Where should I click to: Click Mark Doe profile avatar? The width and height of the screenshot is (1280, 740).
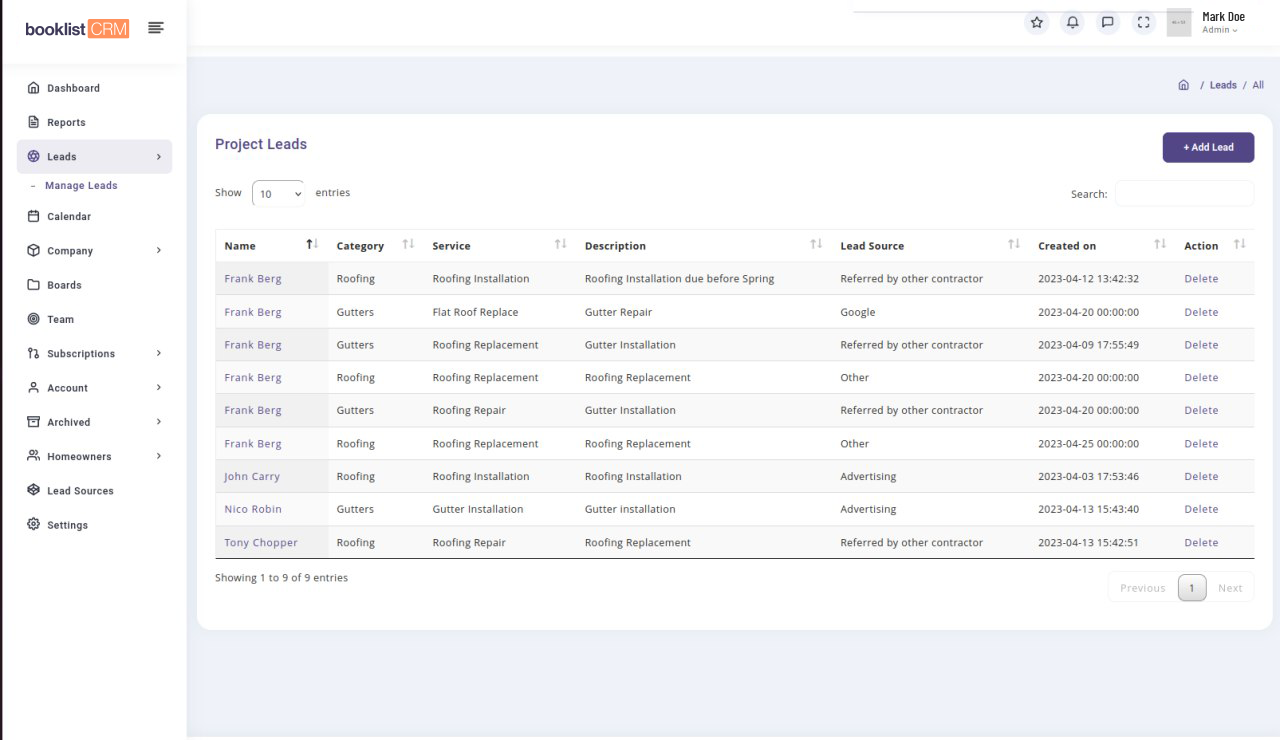pyautogui.click(x=1179, y=22)
